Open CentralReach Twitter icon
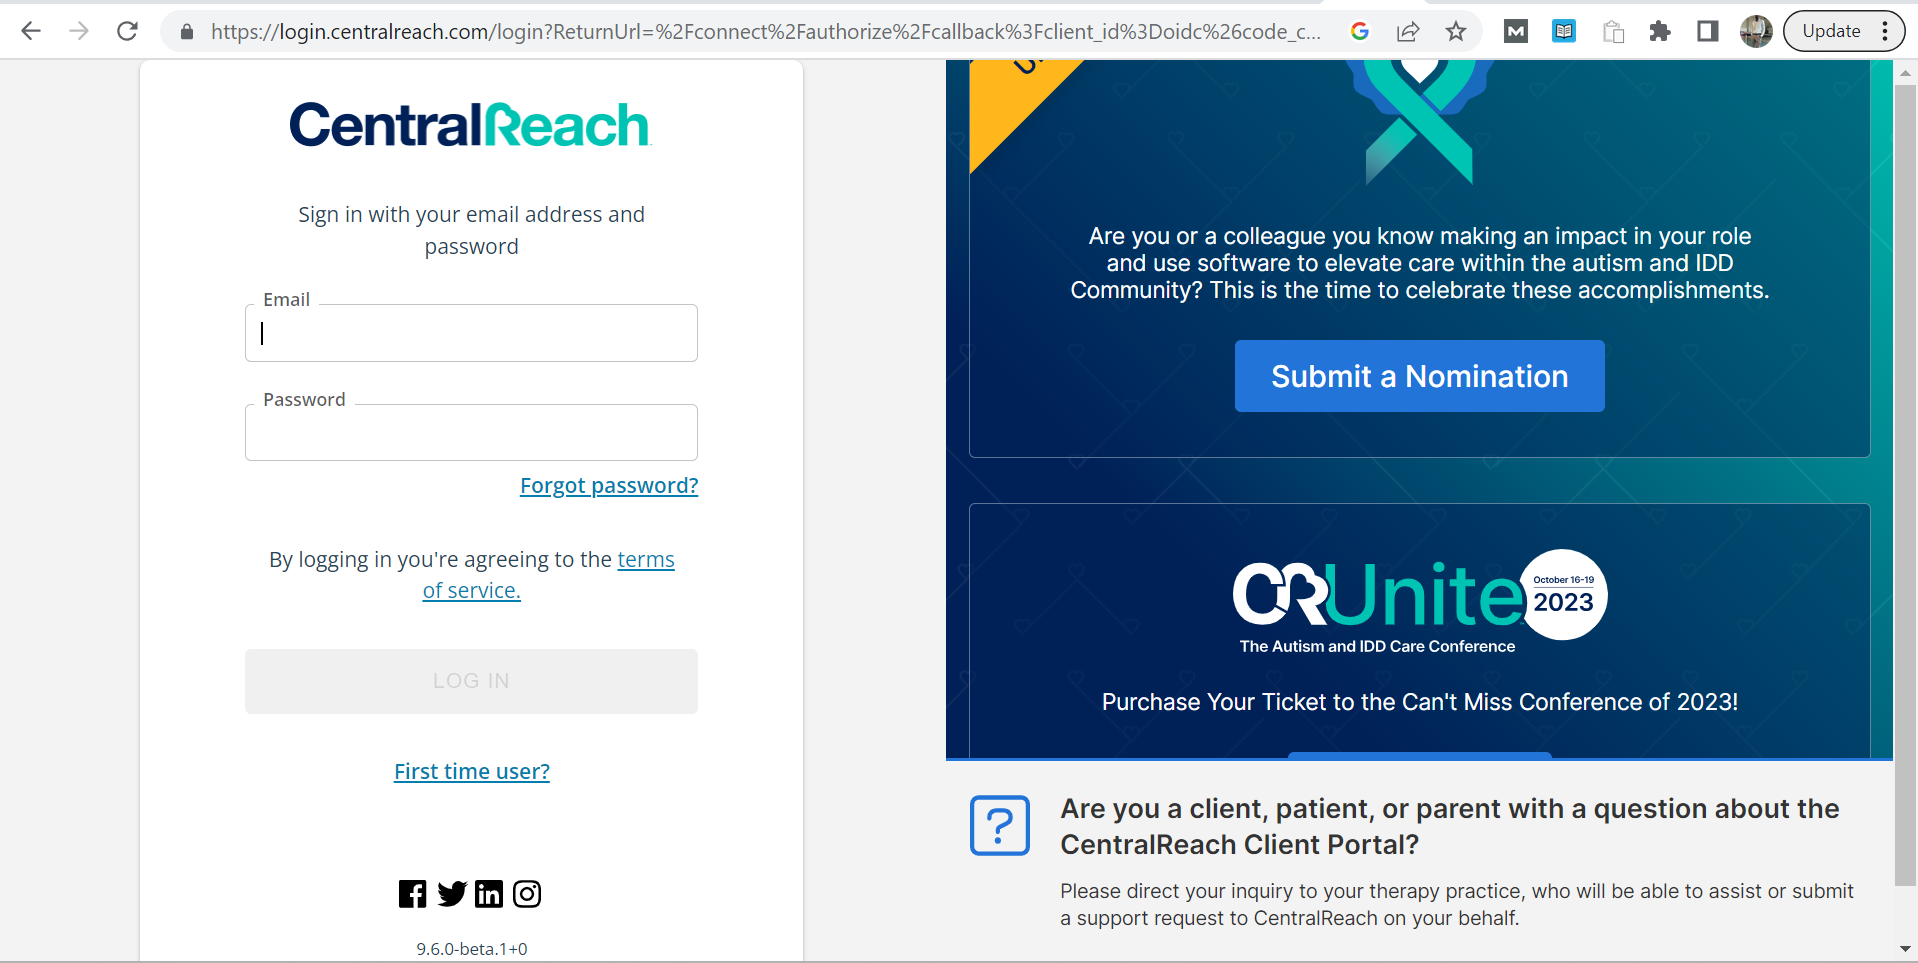 click(451, 894)
